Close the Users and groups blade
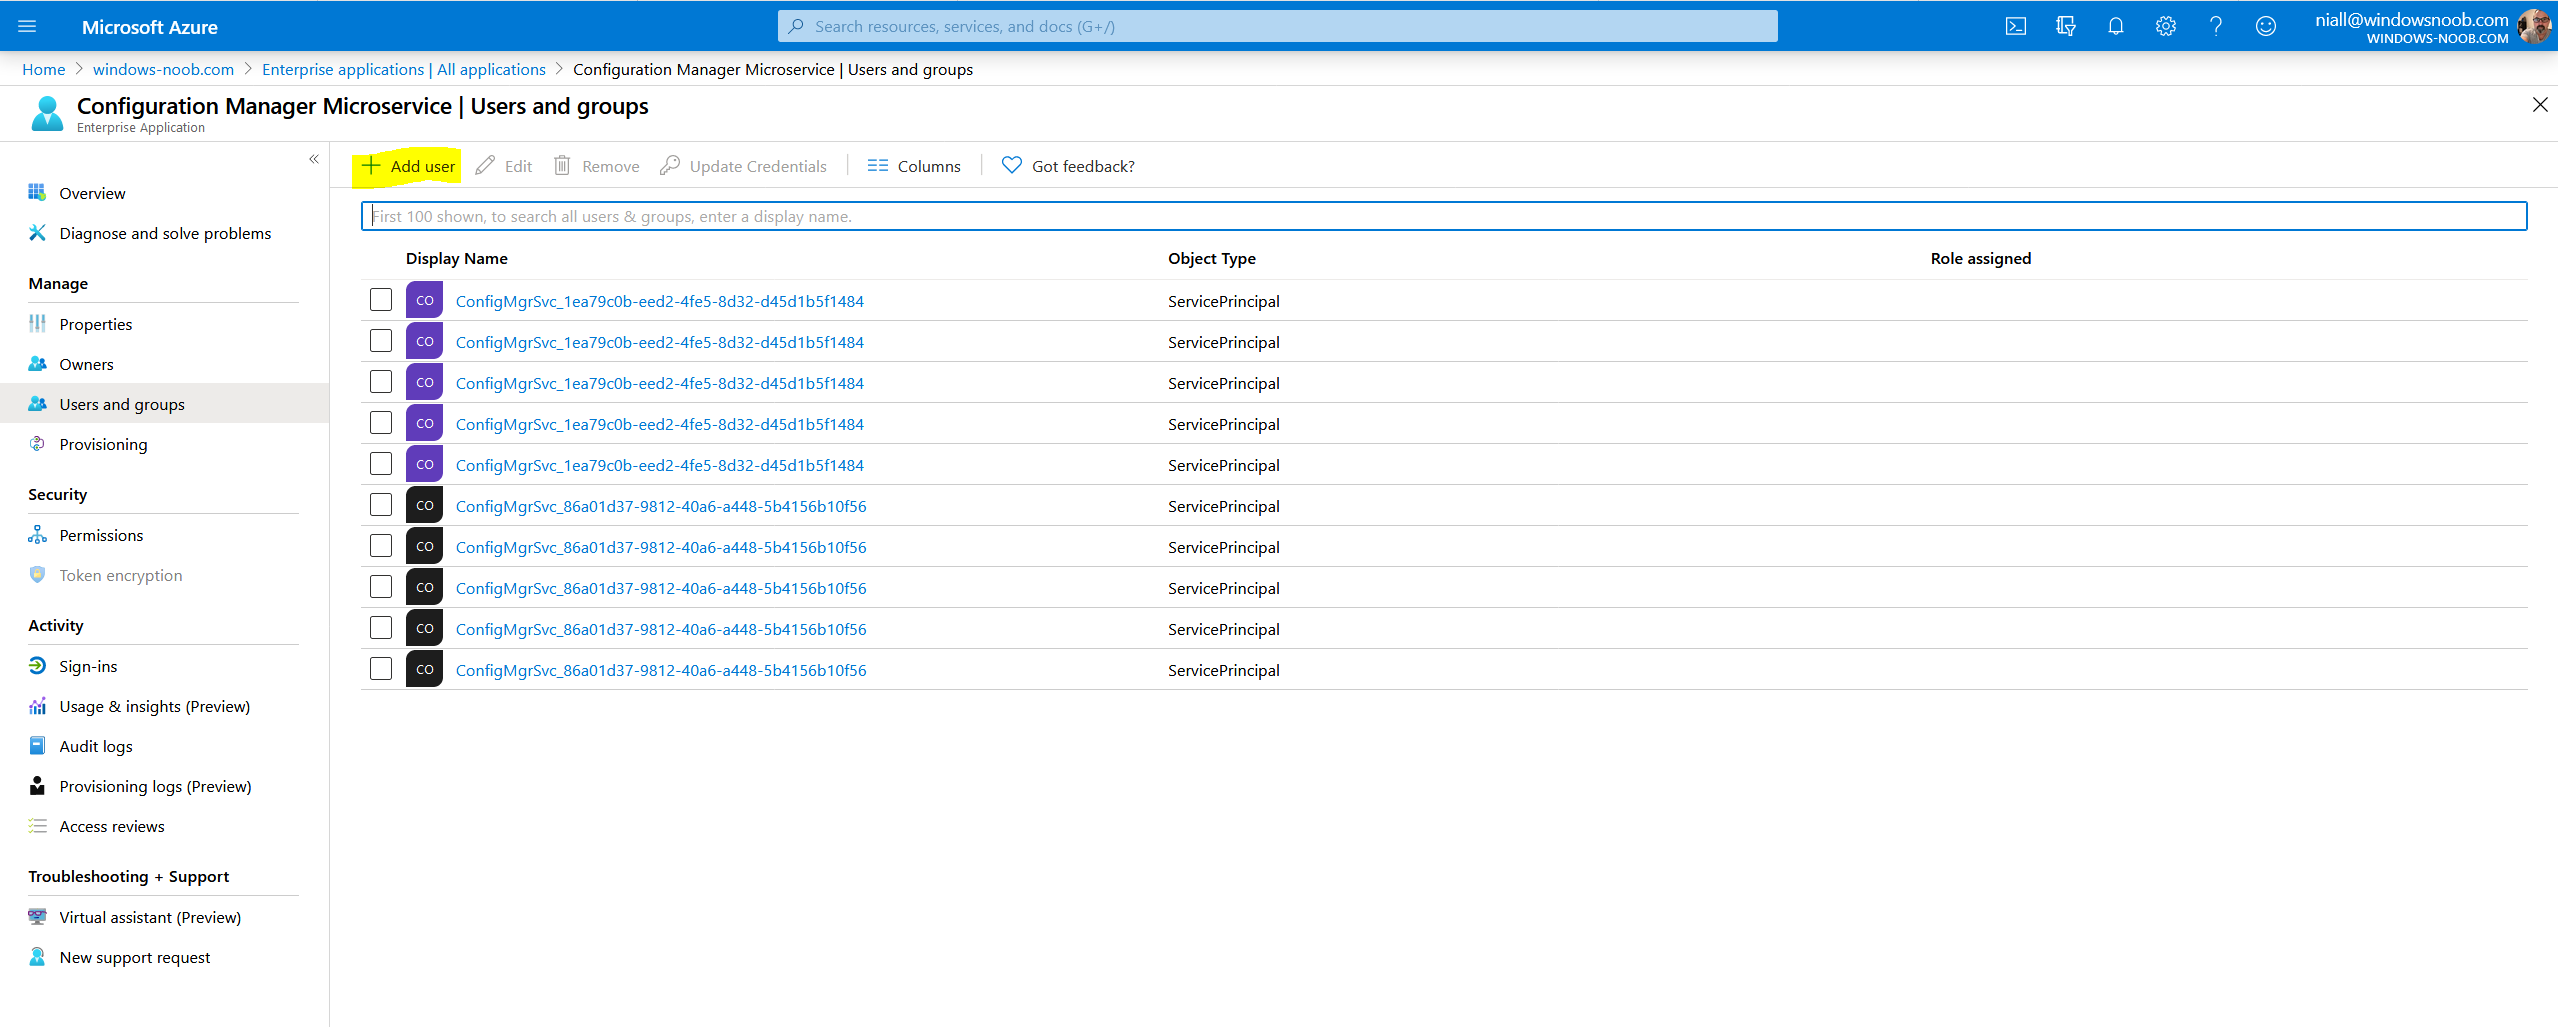 pyautogui.click(x=2540, y=105)
